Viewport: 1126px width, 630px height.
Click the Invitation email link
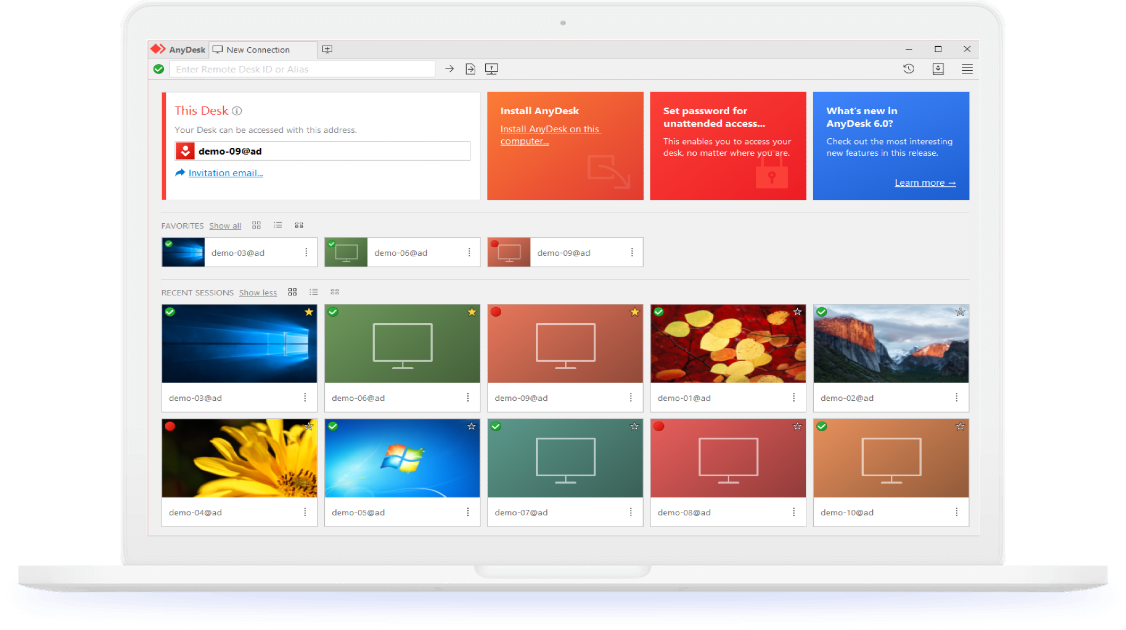click(225, 173)
